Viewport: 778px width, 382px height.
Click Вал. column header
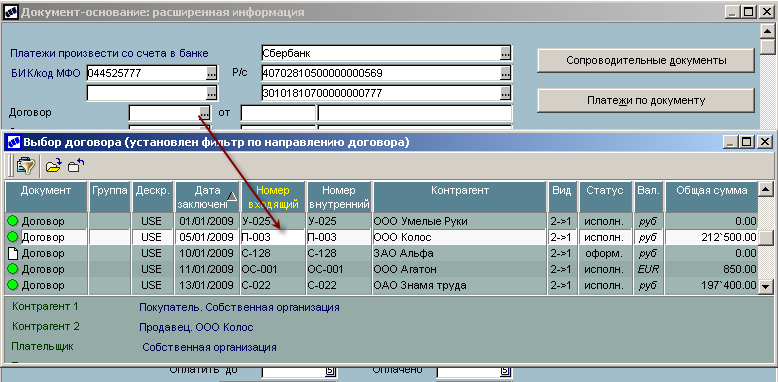tap(648, 197)
